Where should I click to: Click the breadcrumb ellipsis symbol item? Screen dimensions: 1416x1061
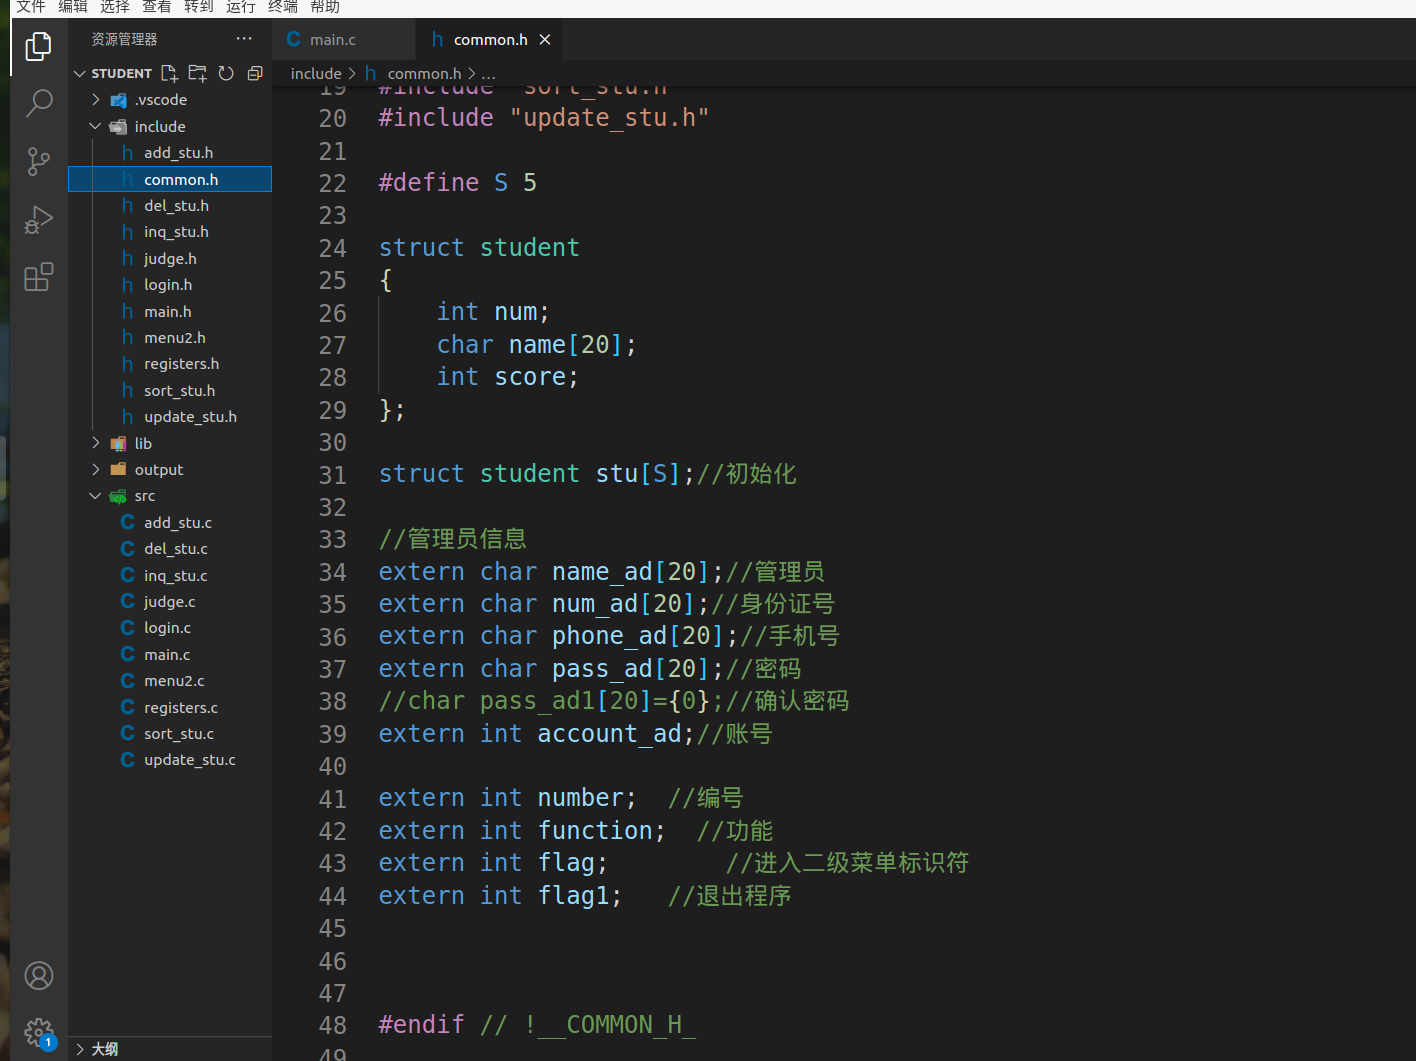488,74
